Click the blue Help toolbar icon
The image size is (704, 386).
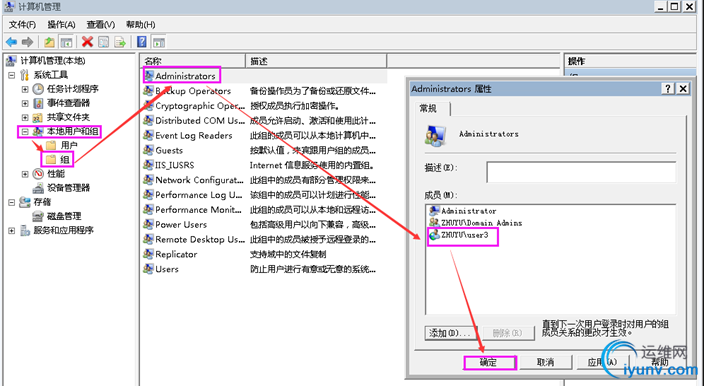point(142,42)
